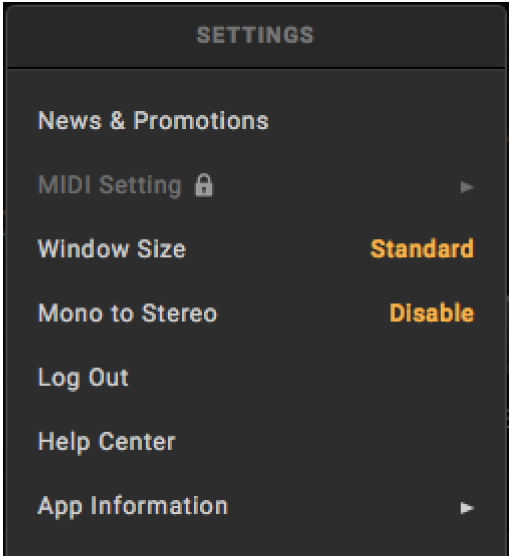Open the App Information entry
The image size is (510, 556).
pos(133,506)
